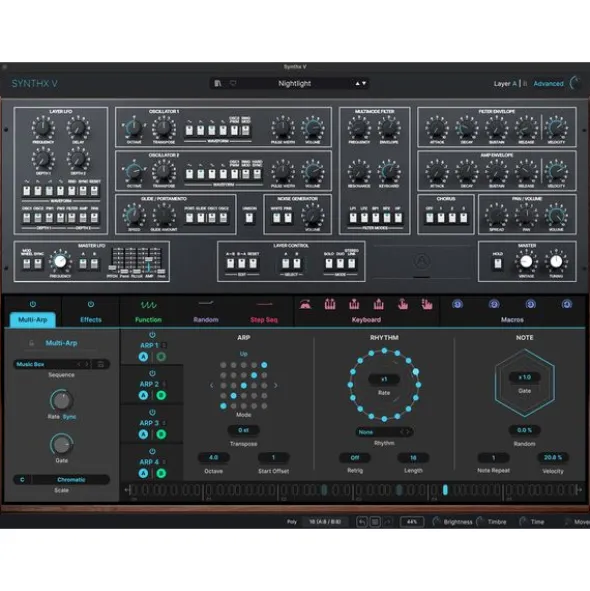
Task: Click the first Macros knob icon
Action: pyautogui.click(x=457, y=304)
